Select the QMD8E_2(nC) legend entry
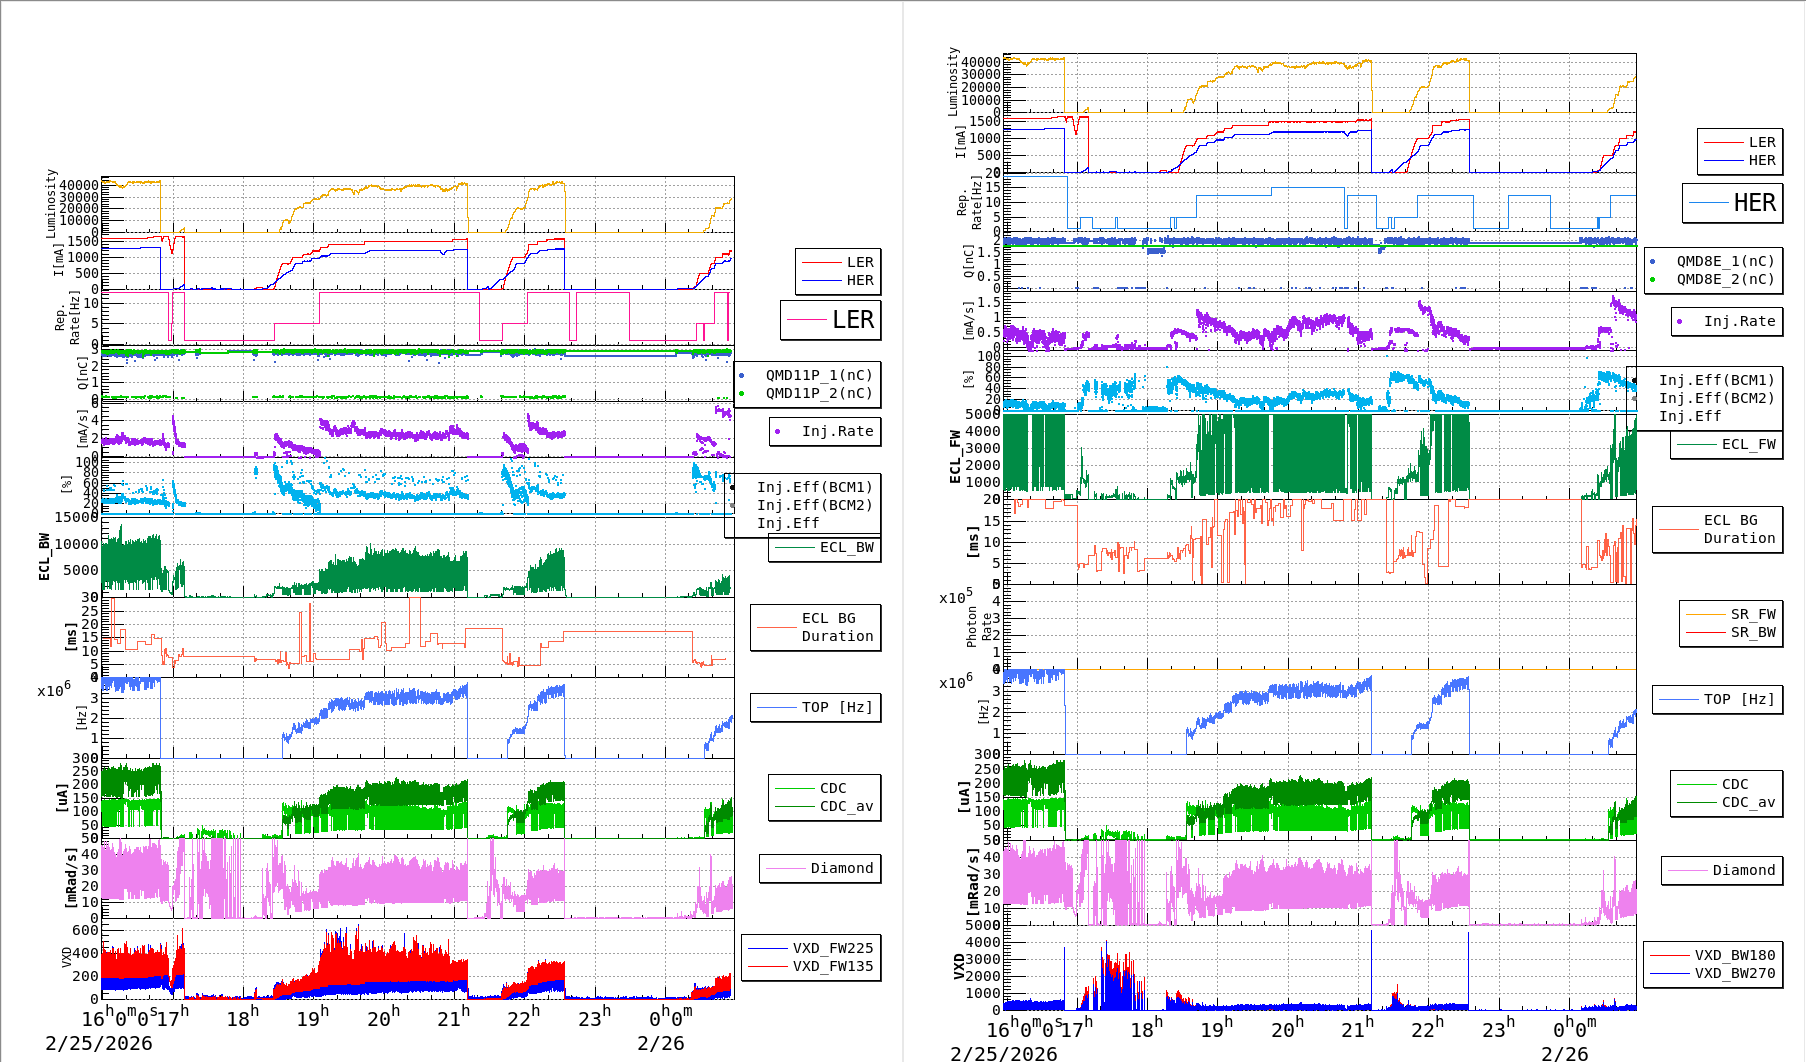Screen dimensions: 1806x1062 [1724, 279]
